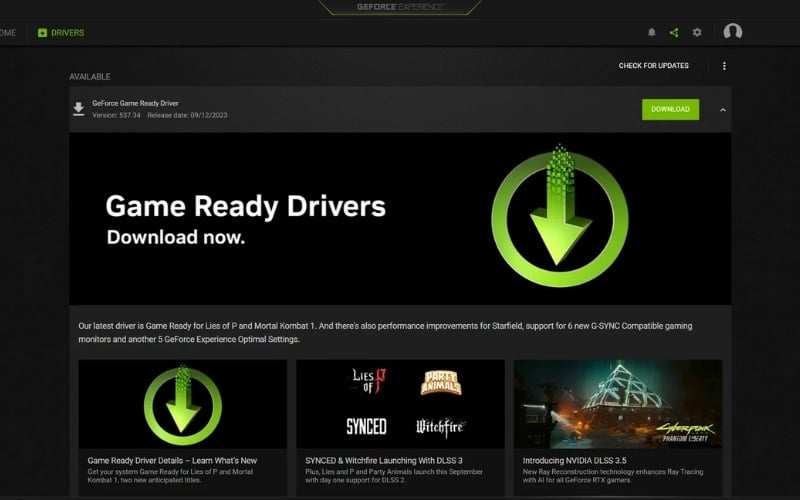
Task: Open the user account avatar
Action: (733, 32)
